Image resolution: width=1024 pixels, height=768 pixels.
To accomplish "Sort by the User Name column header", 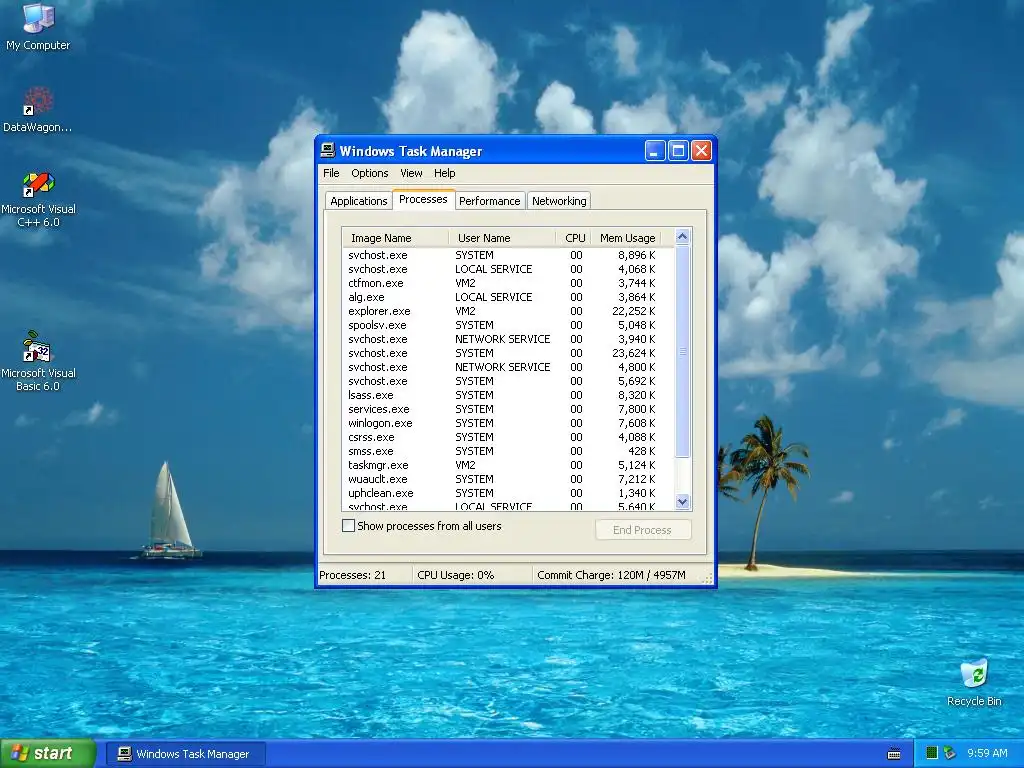I will point(502,238).
